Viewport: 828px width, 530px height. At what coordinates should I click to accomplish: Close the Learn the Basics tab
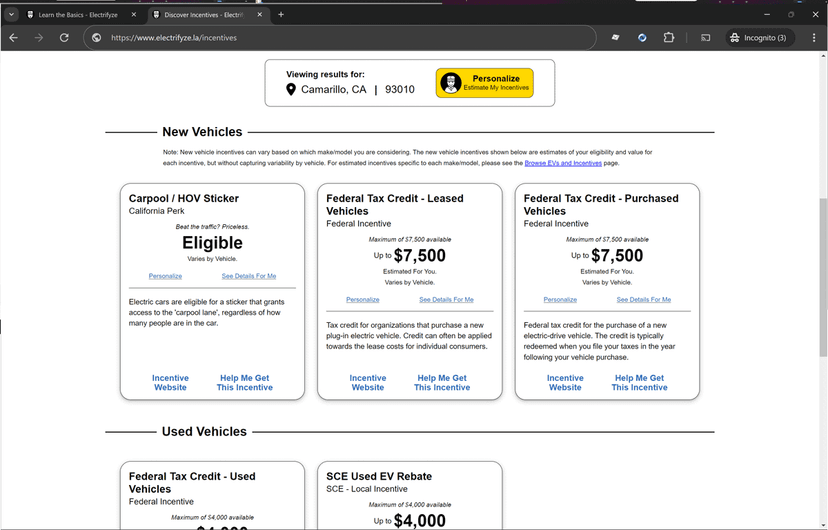click(134, 15)
